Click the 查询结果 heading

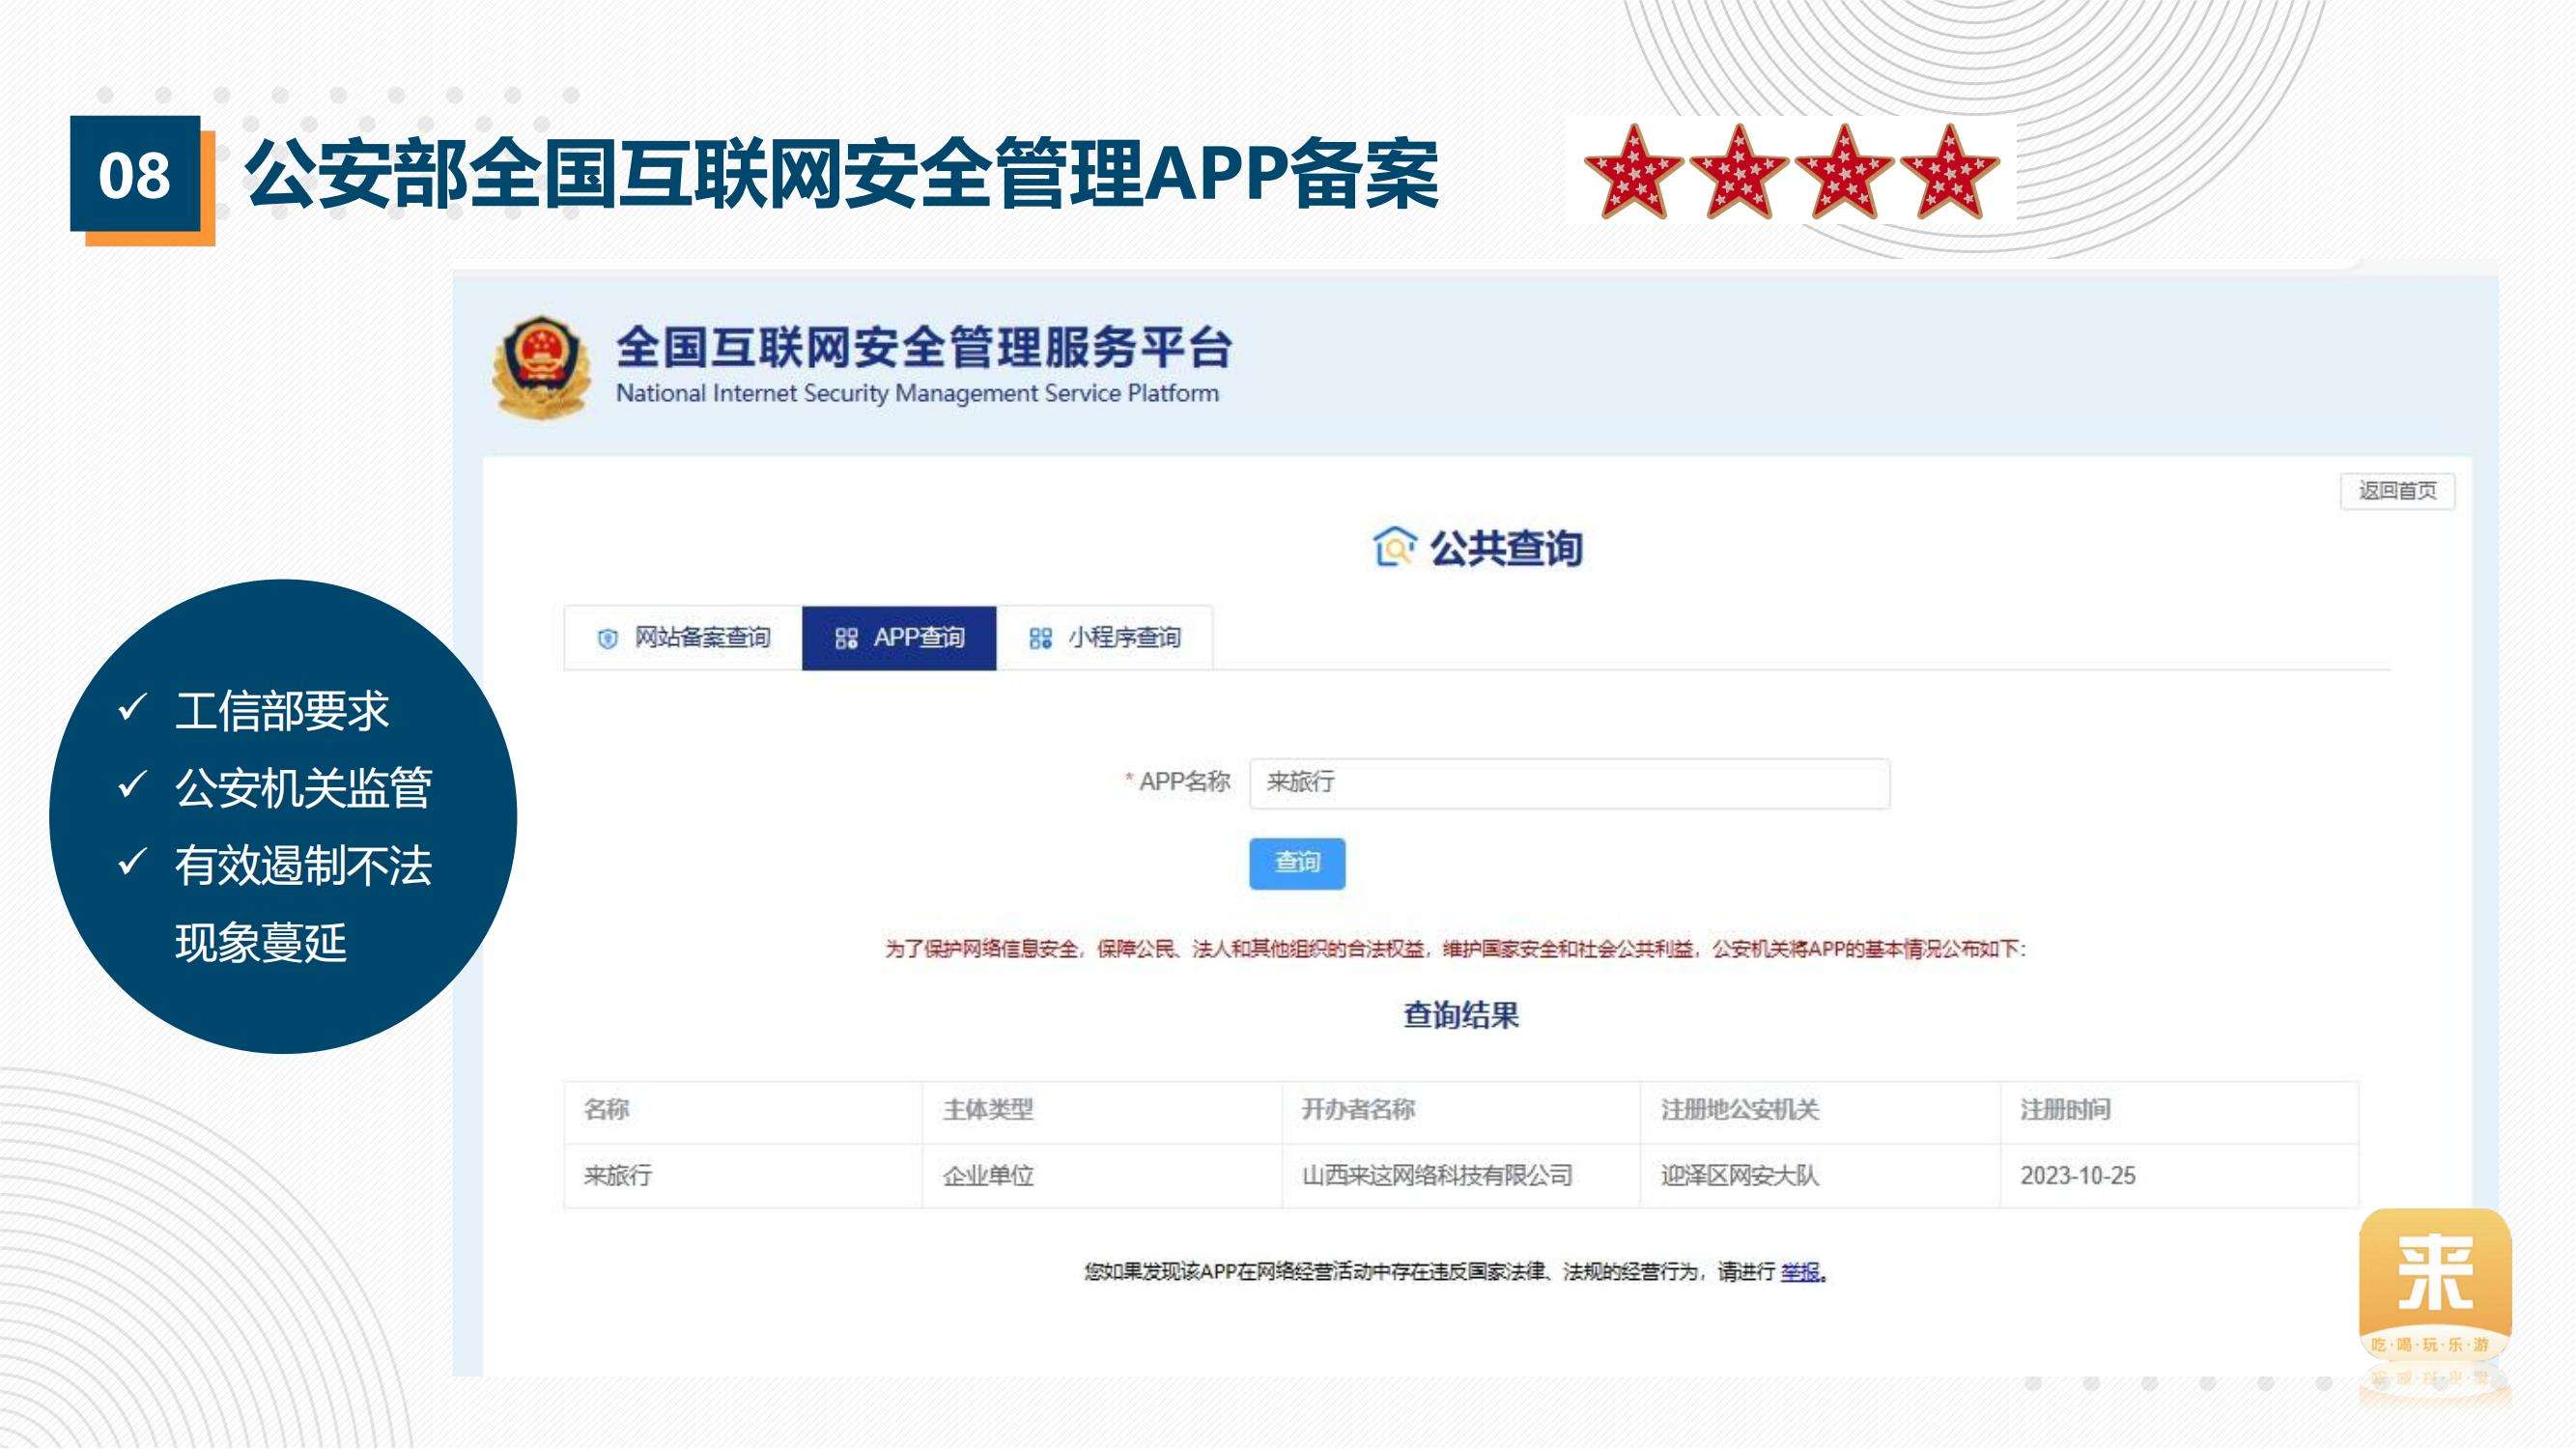1461,1015
